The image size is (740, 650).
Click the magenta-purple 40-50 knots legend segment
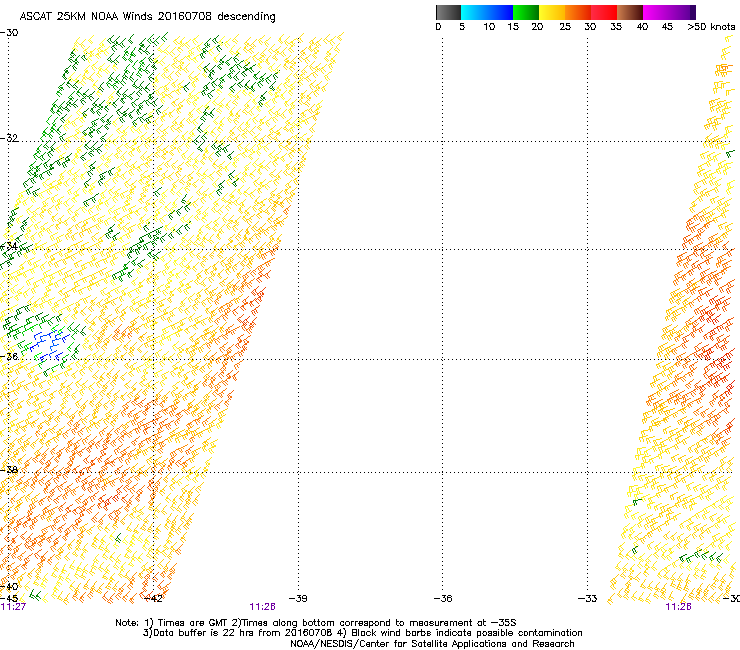(669, 12)
